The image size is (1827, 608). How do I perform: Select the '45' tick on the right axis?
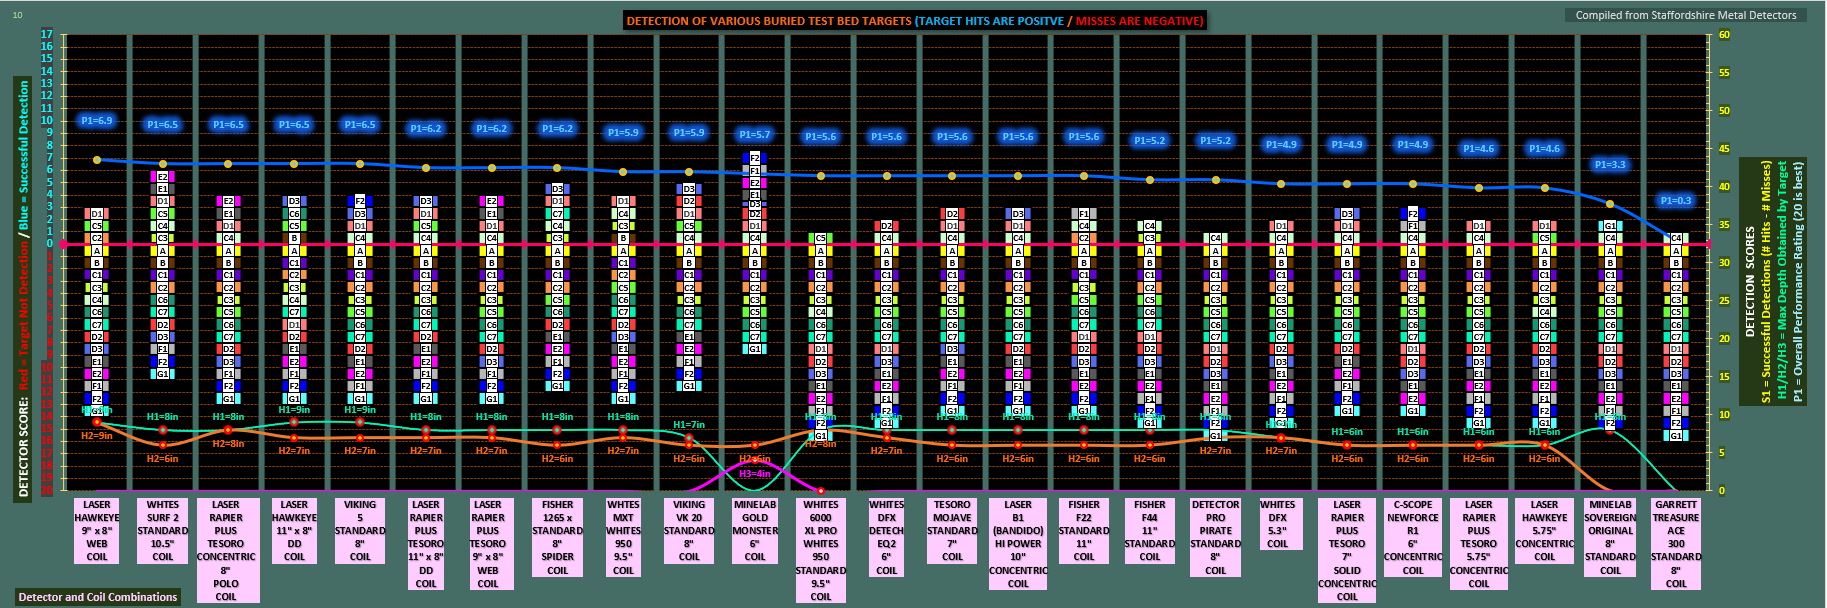pyautogui.click(x=1722, y=149)
